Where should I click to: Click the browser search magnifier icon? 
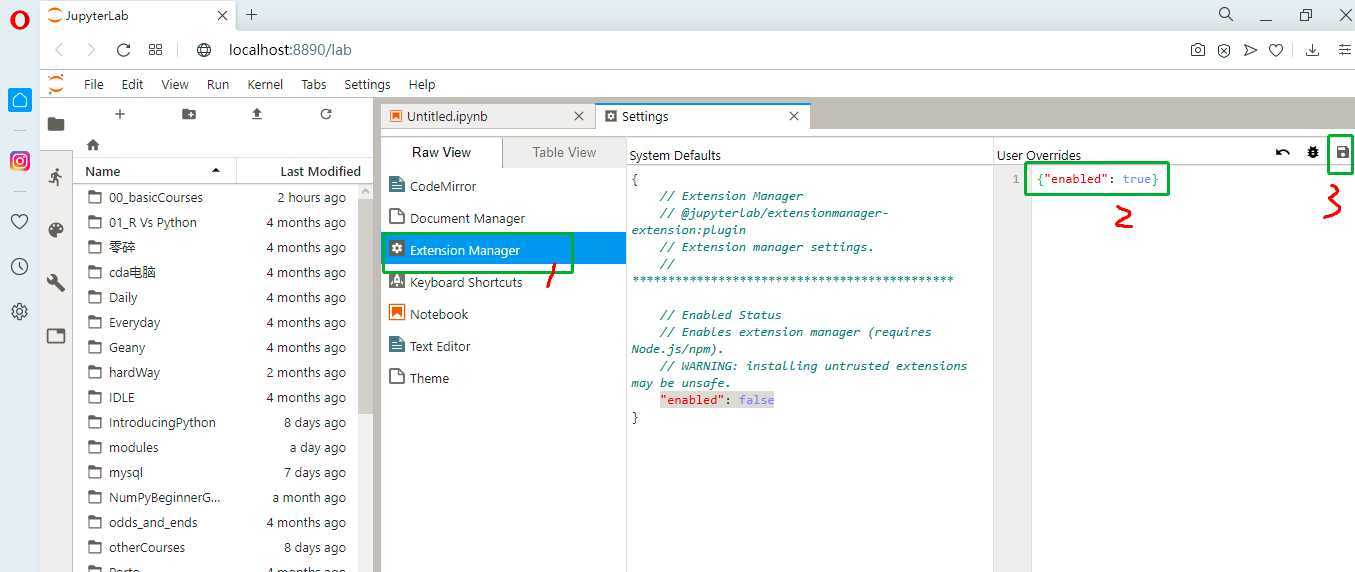pos(1226,15)
